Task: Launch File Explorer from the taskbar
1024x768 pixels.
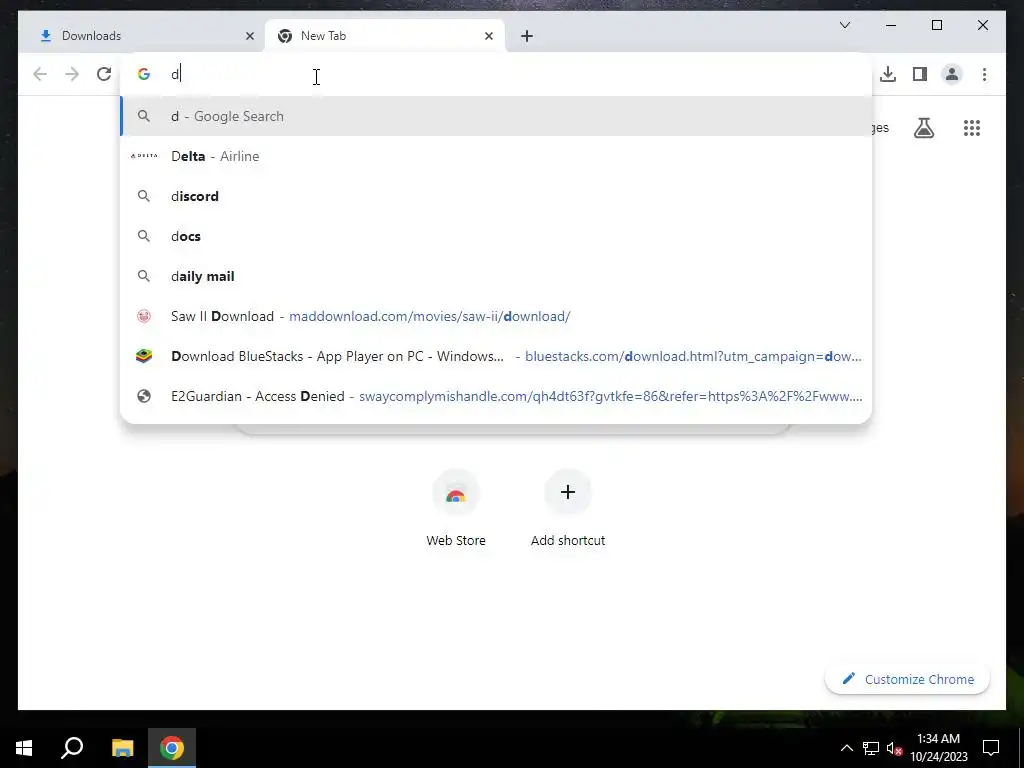Action: [x=122, y=748]
